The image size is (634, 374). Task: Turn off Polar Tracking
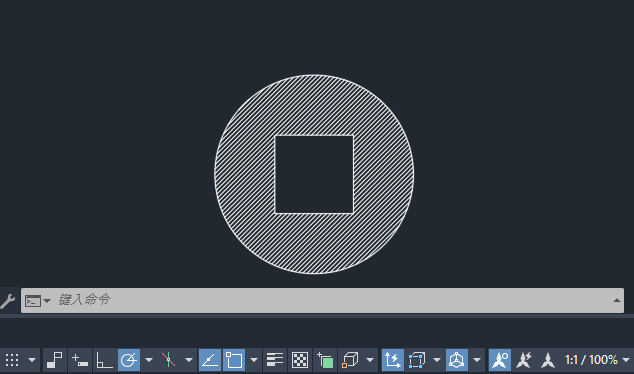[x=129, y=360]
